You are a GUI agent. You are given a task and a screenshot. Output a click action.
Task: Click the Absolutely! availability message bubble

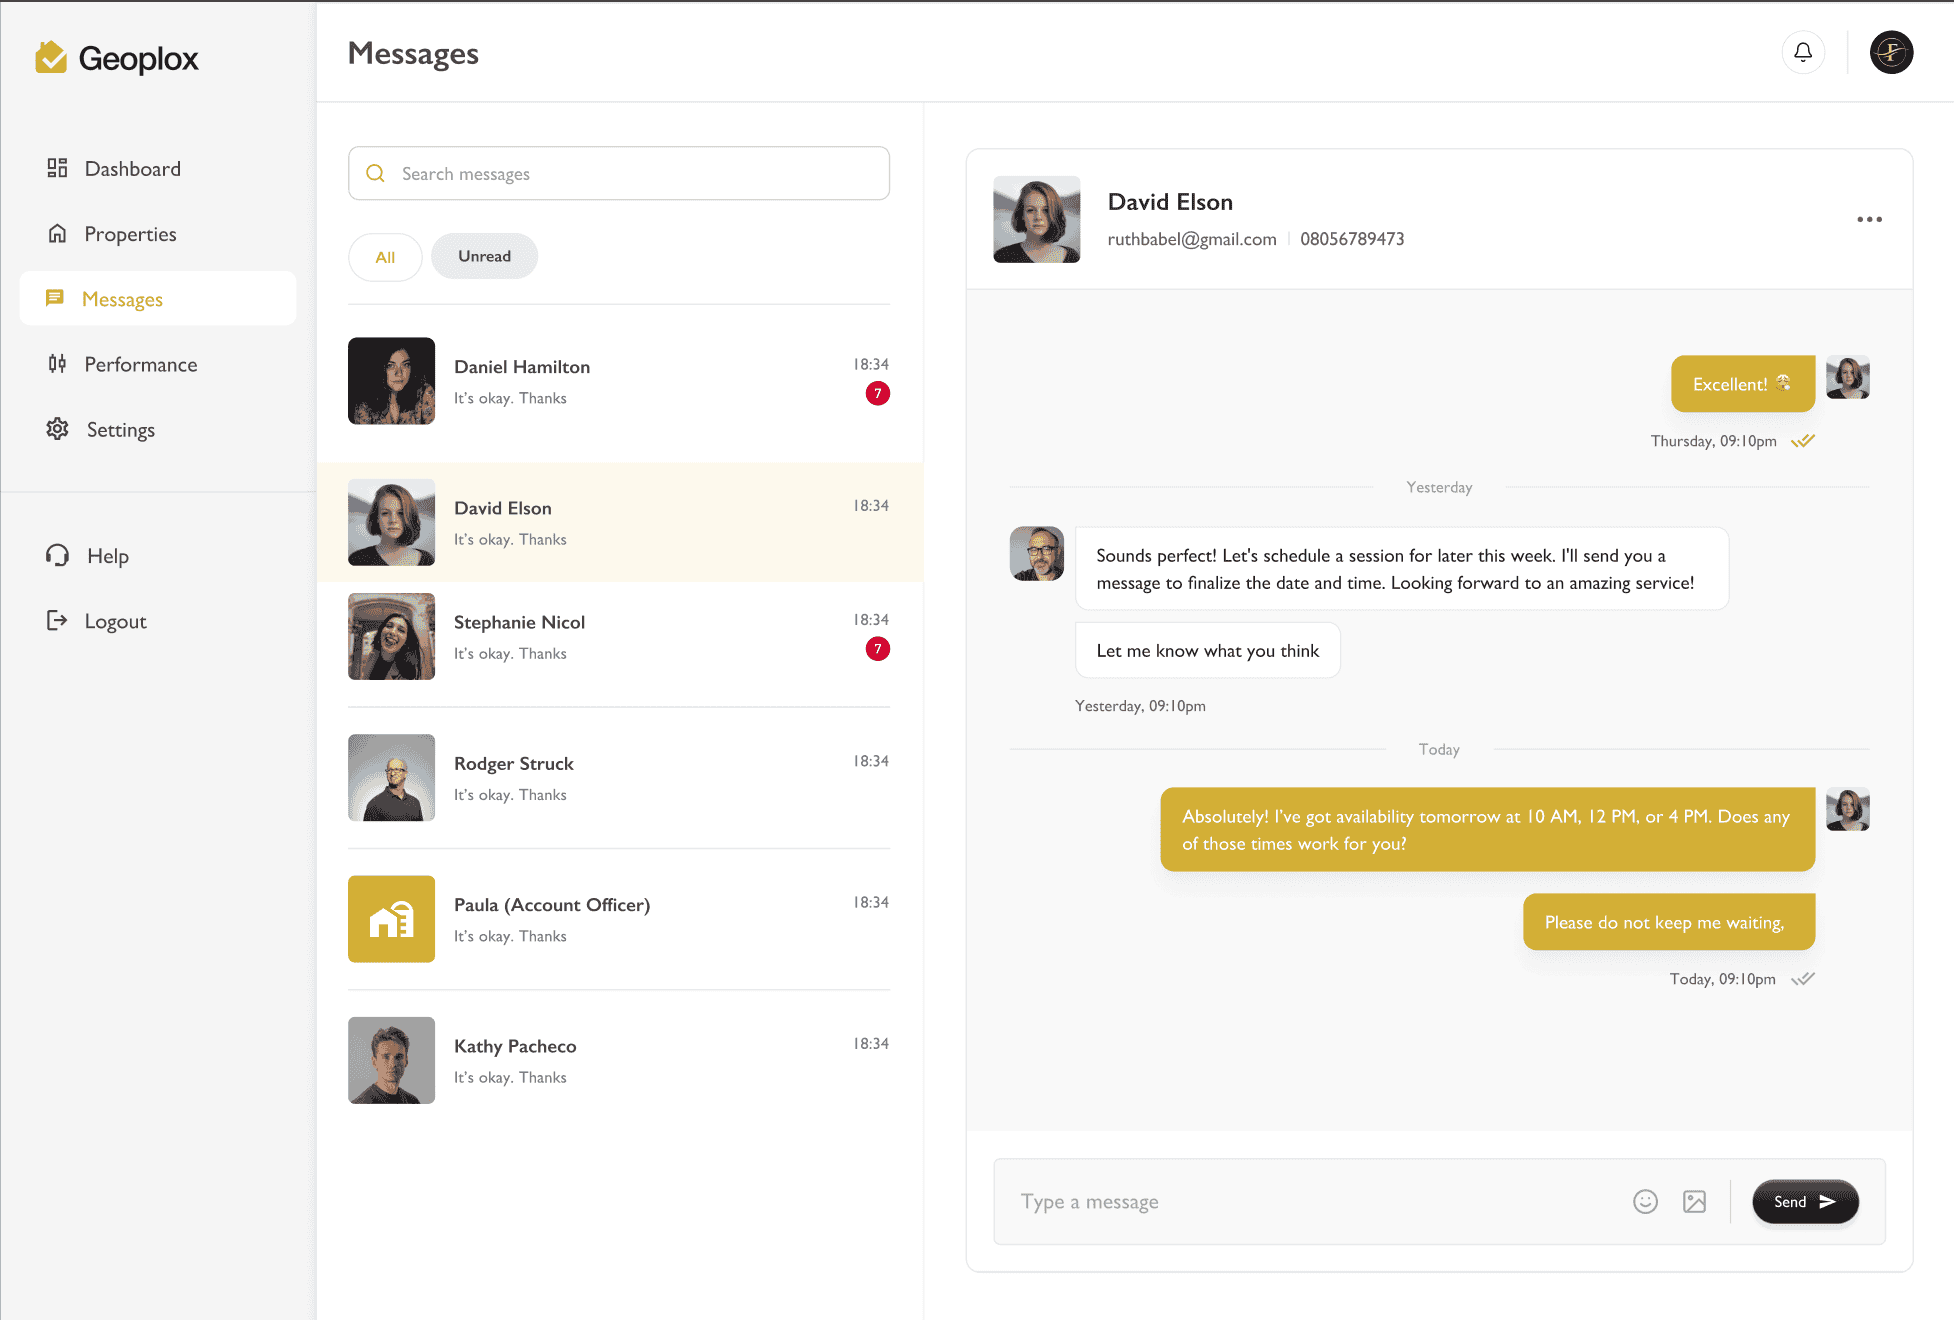coord(1487,830)
